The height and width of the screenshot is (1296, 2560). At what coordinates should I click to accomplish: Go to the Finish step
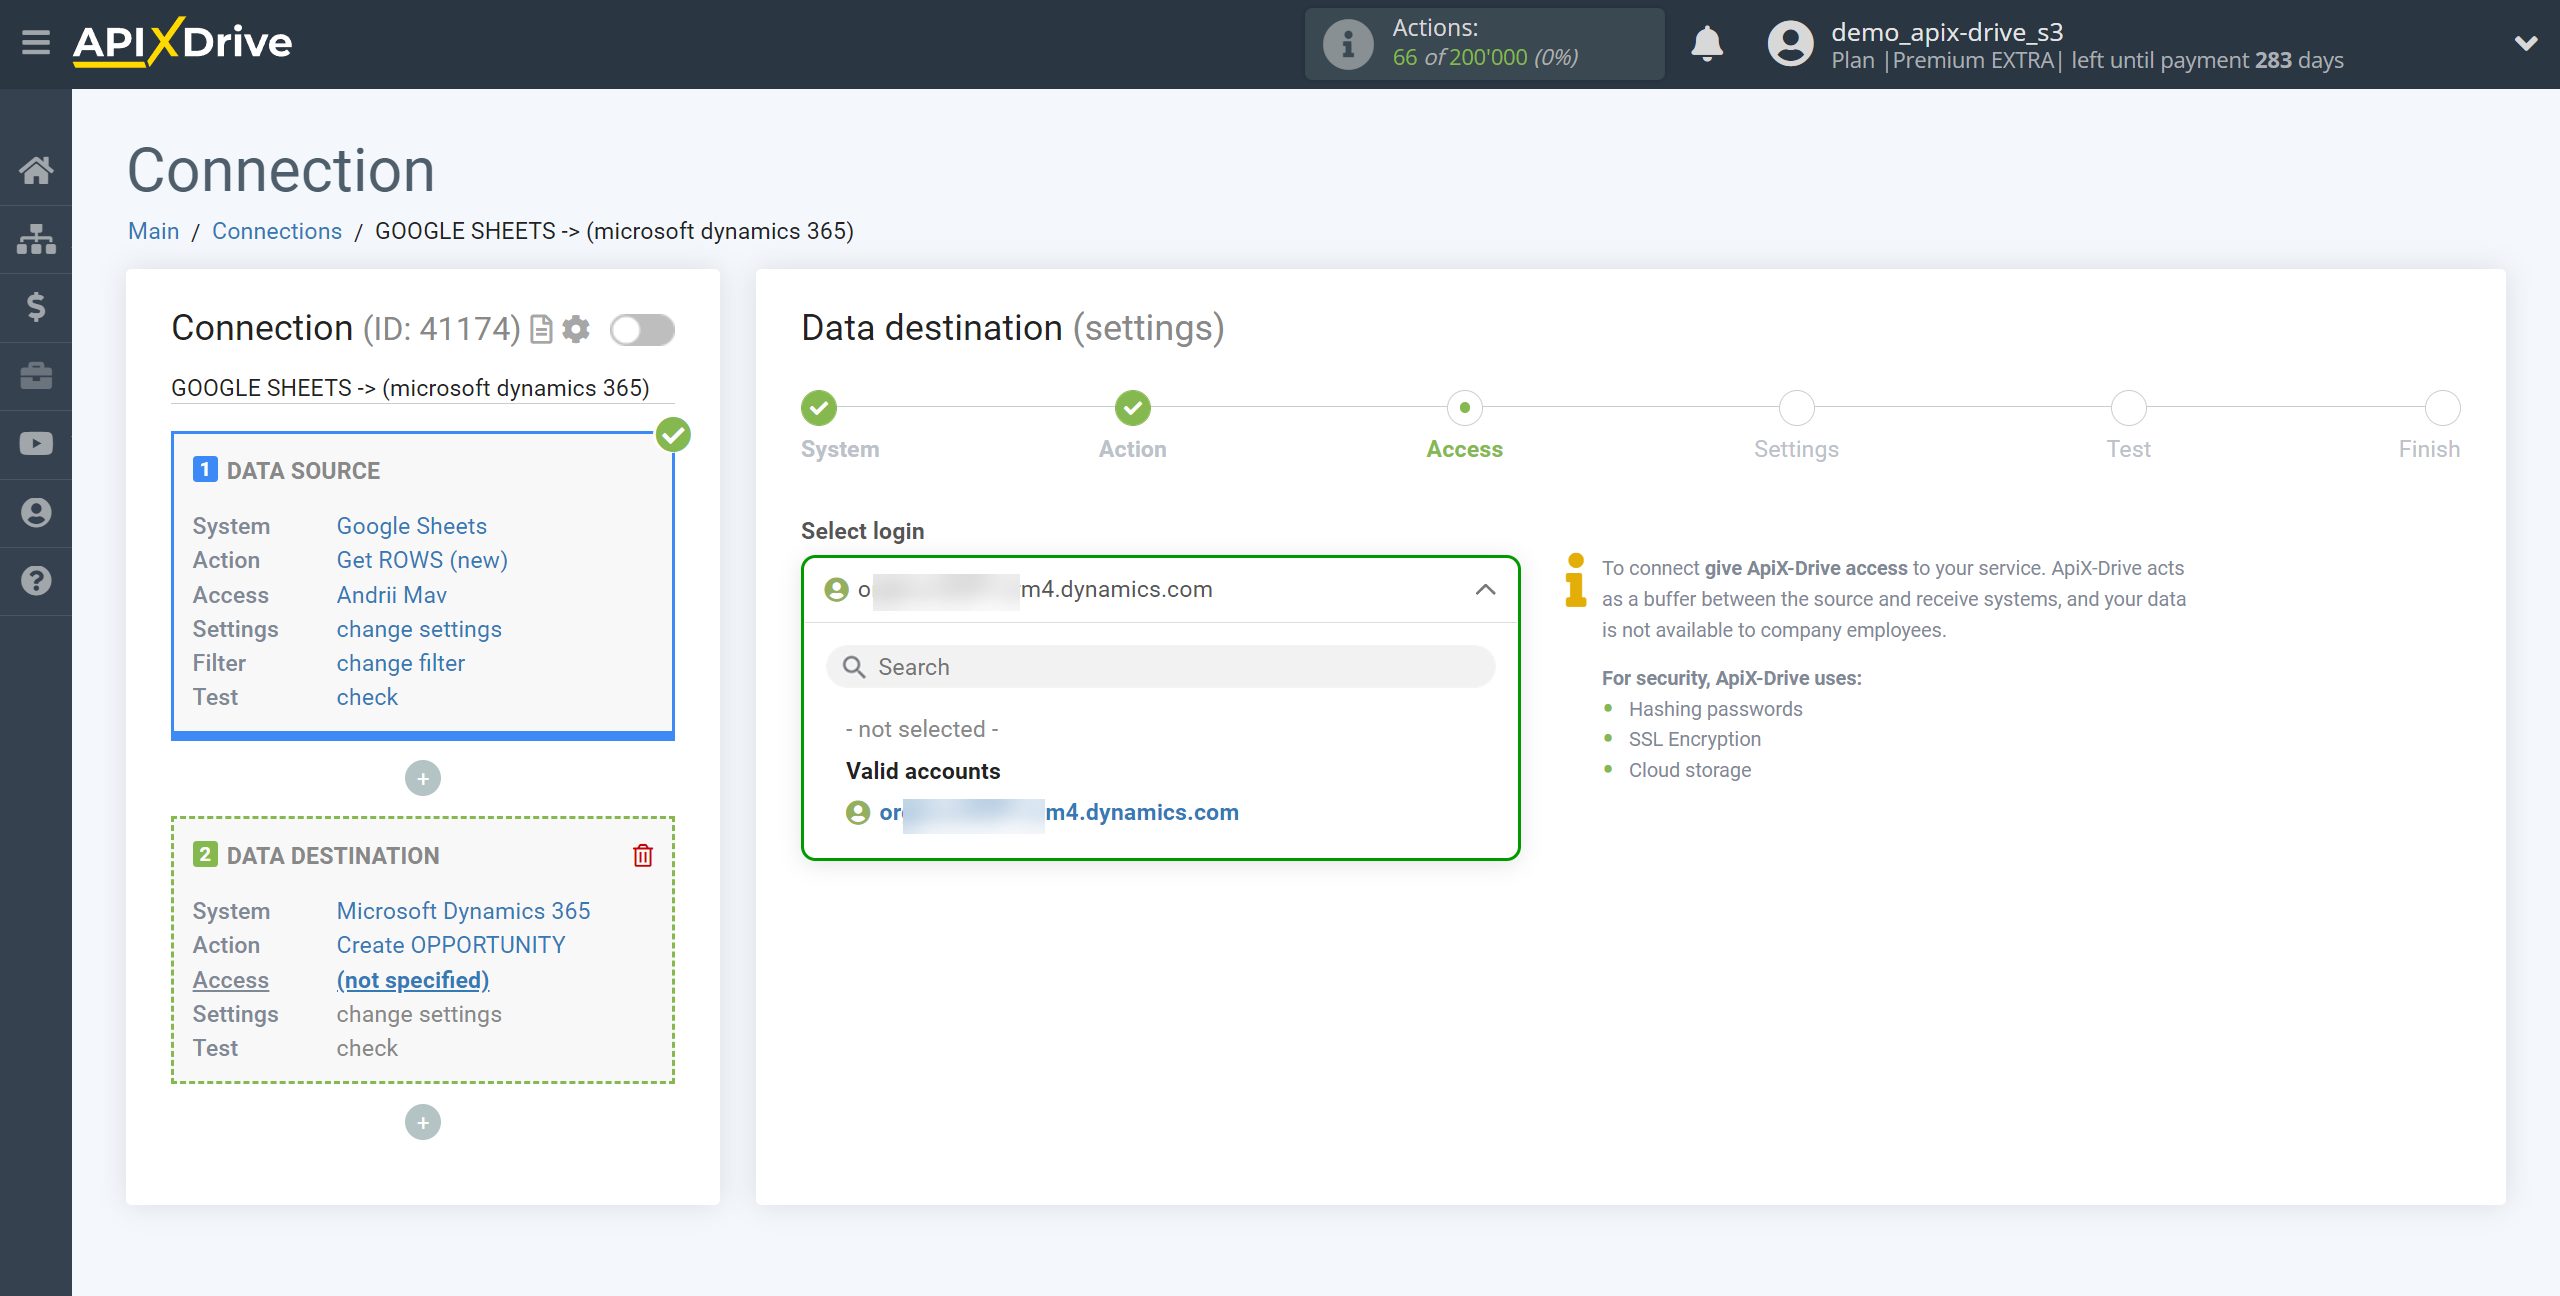pos(2443,408)
